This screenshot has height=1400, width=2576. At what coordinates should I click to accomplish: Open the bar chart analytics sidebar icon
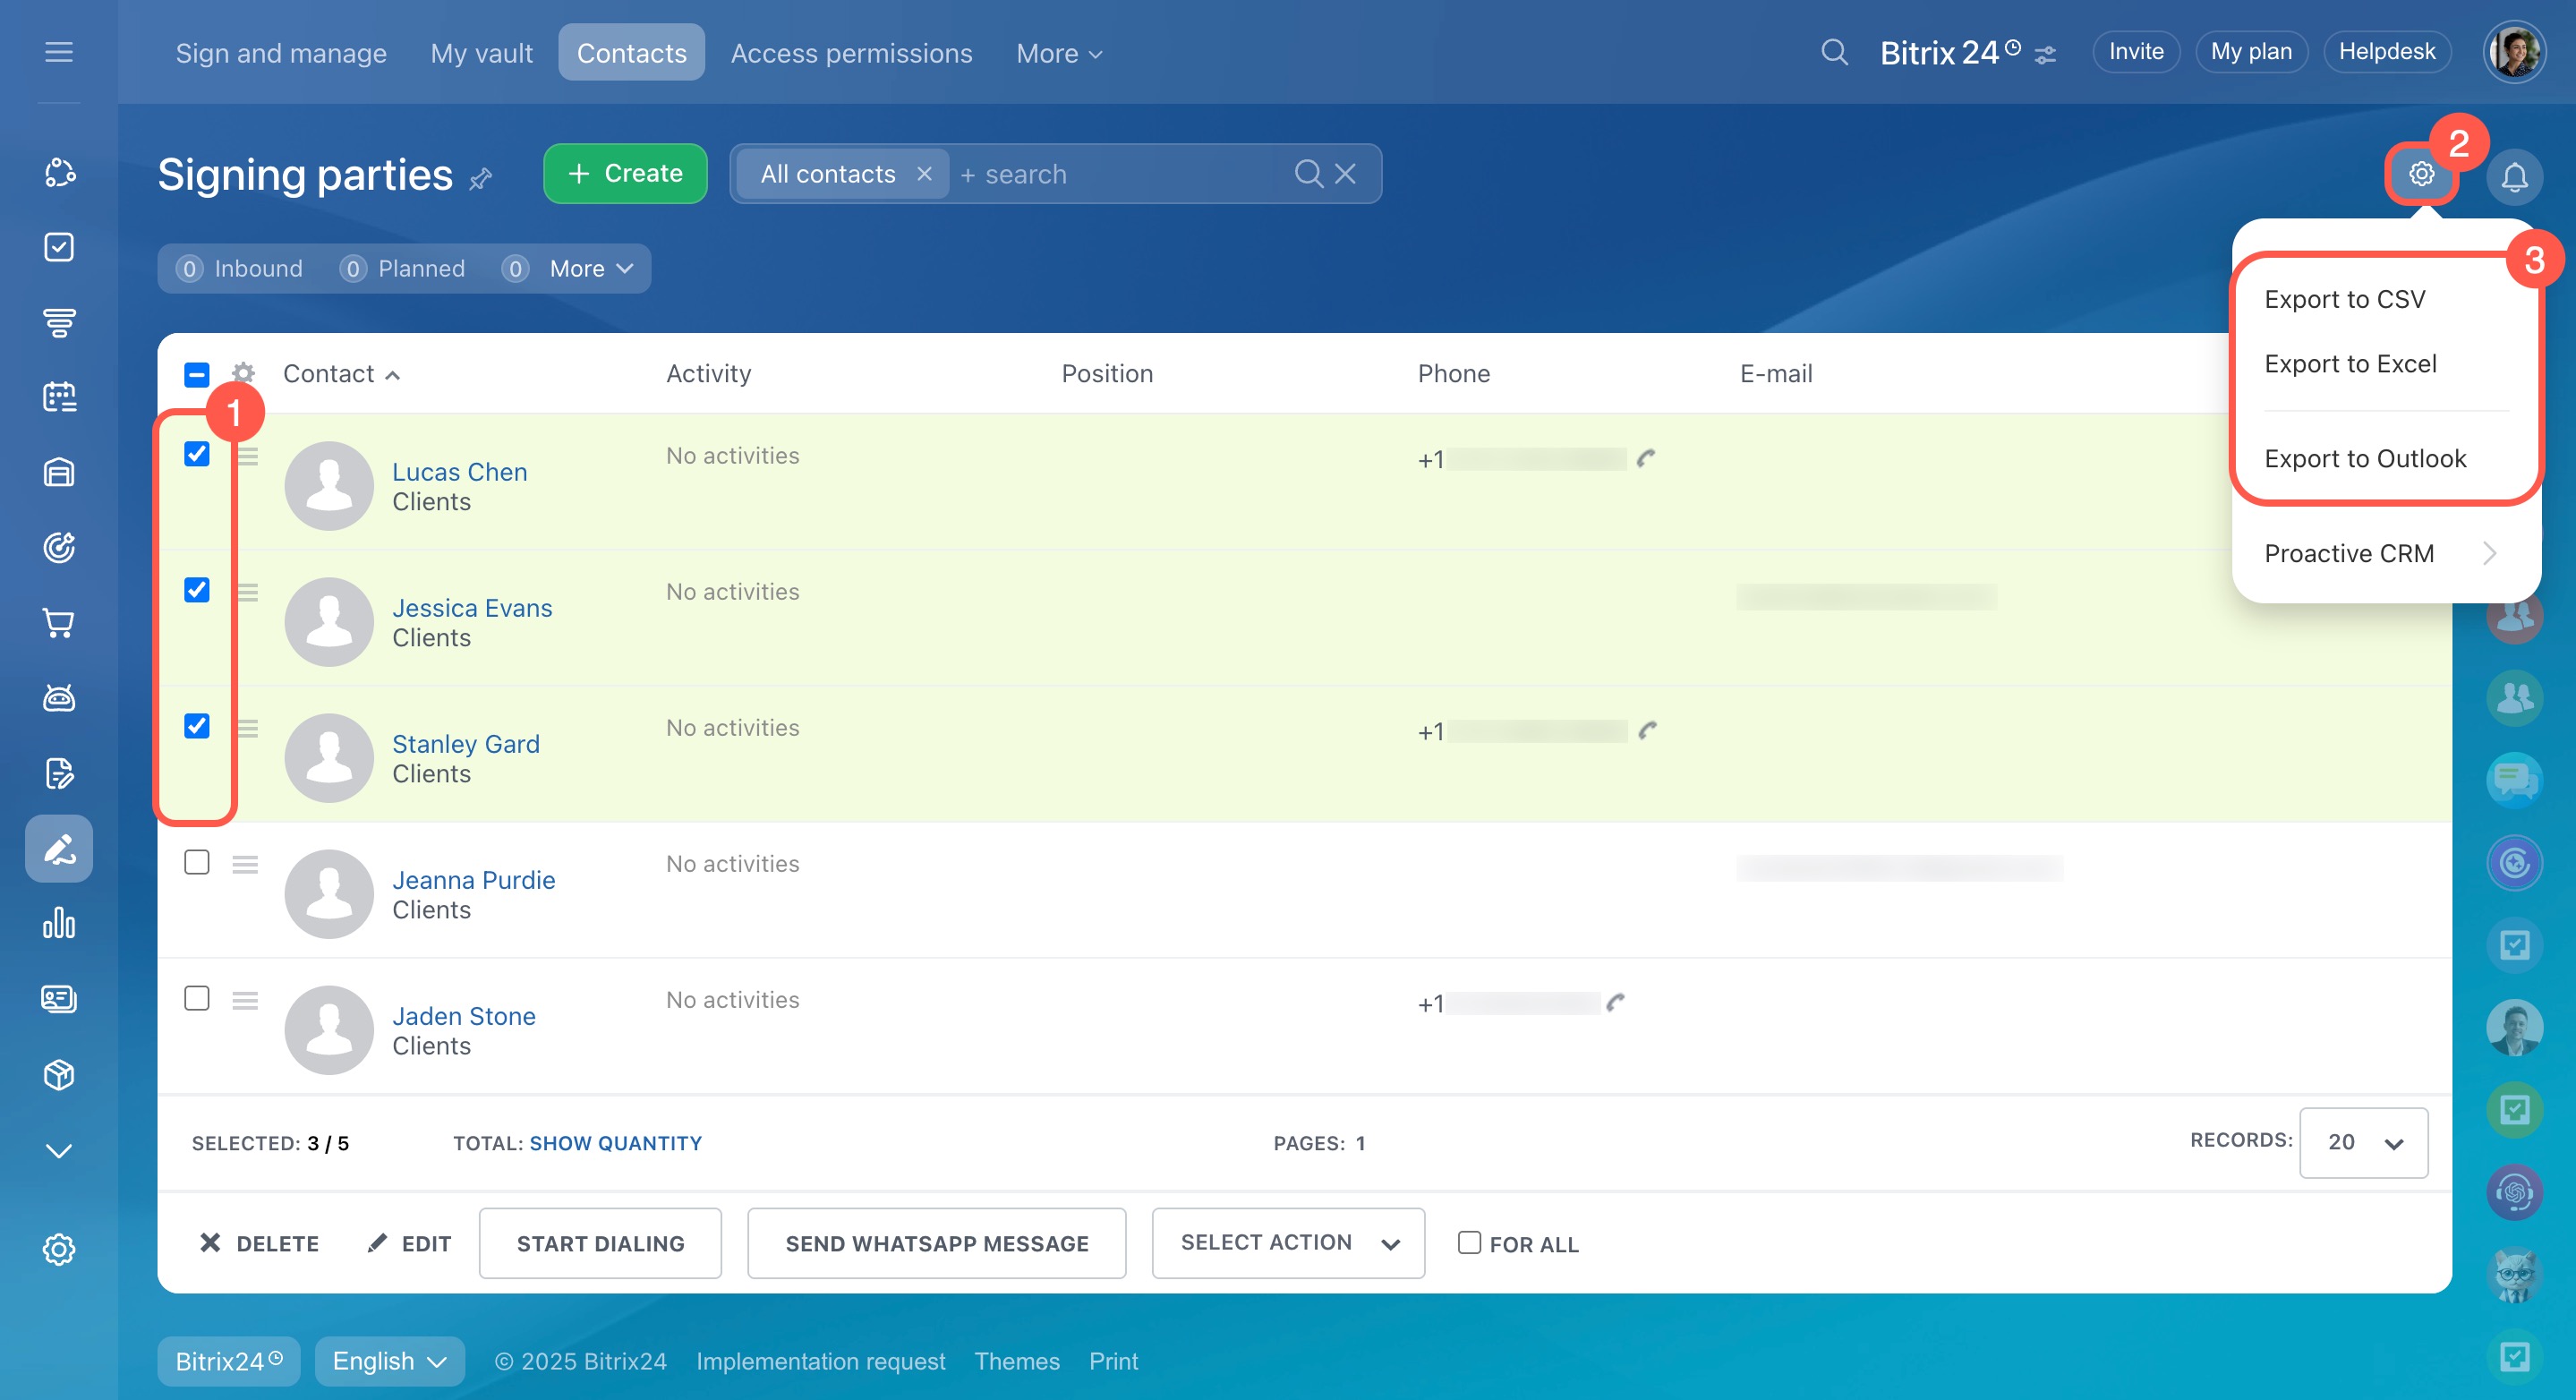59,924
